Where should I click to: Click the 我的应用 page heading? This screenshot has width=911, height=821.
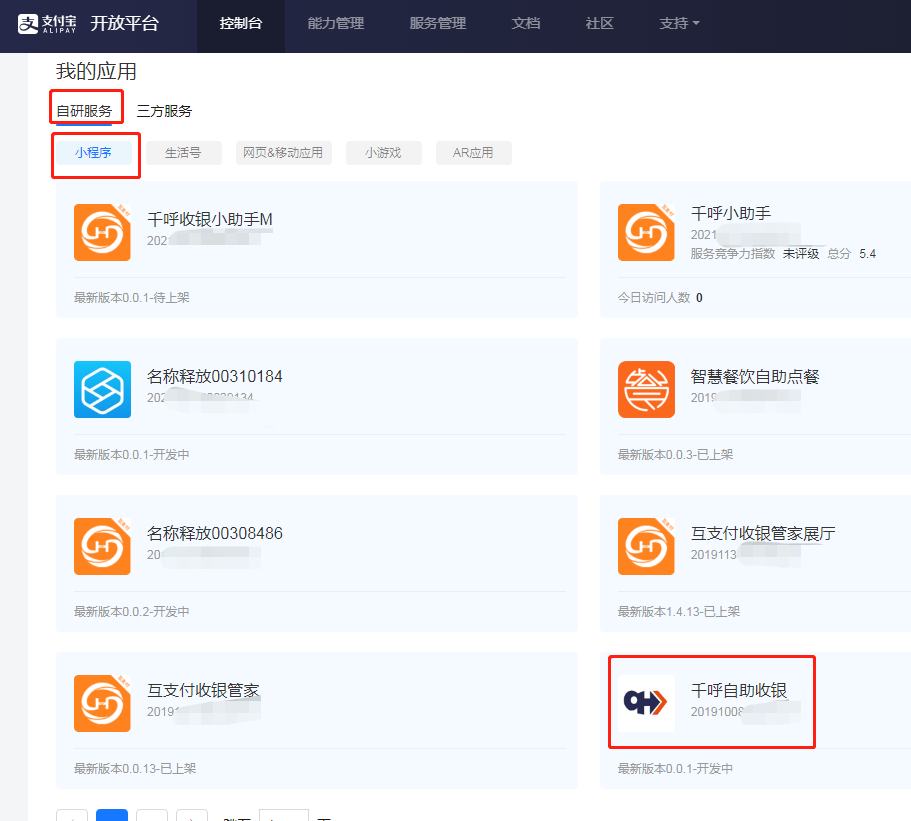coord(96,71)
